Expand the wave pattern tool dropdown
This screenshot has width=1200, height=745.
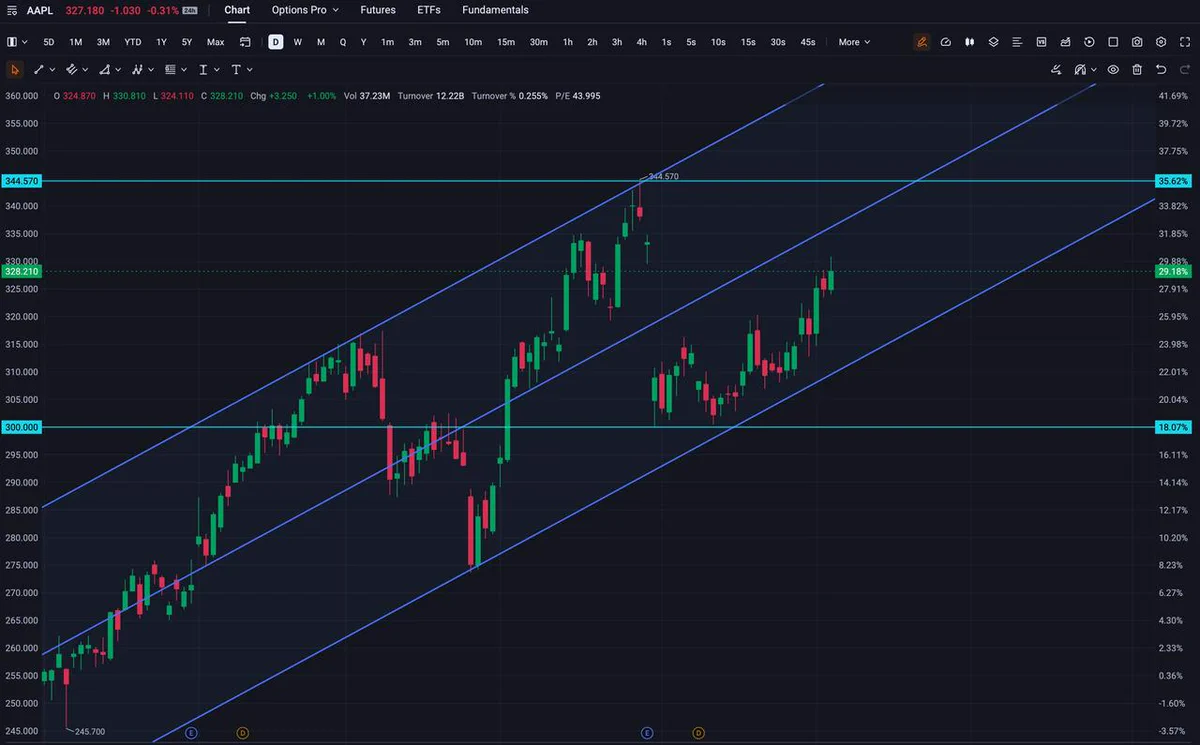[151, 70]
